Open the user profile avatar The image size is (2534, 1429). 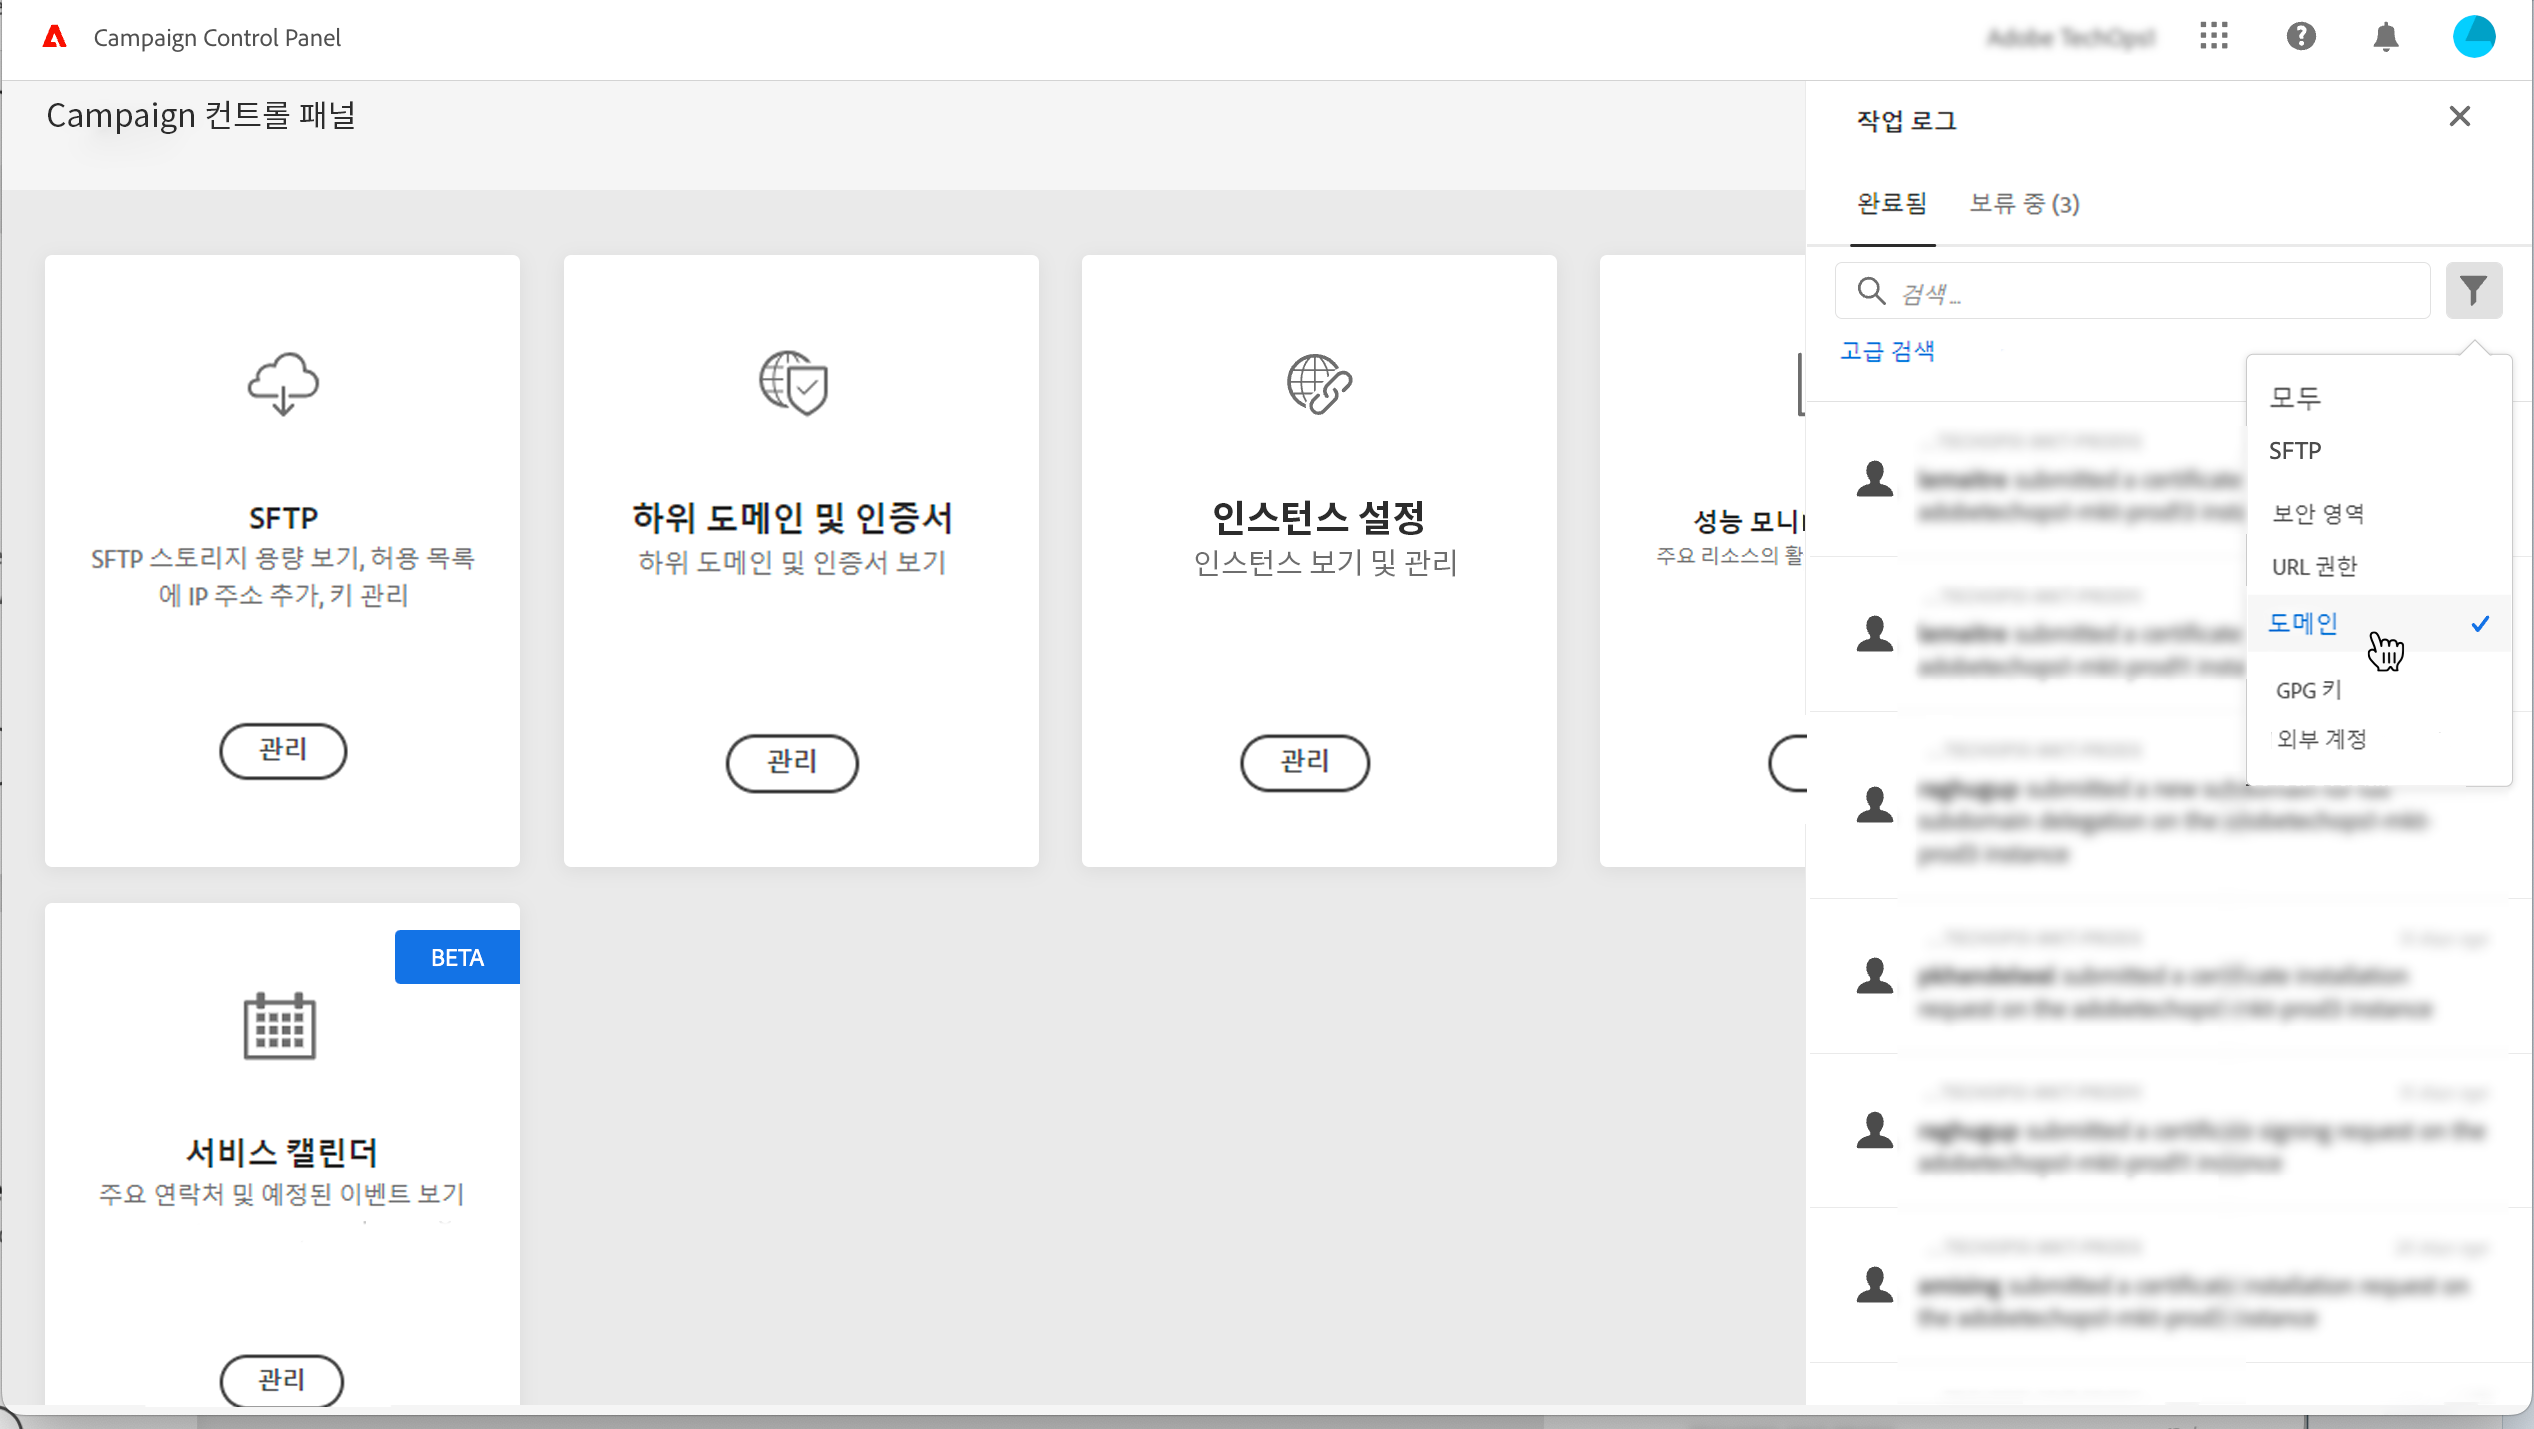(x=2473, y=37)
